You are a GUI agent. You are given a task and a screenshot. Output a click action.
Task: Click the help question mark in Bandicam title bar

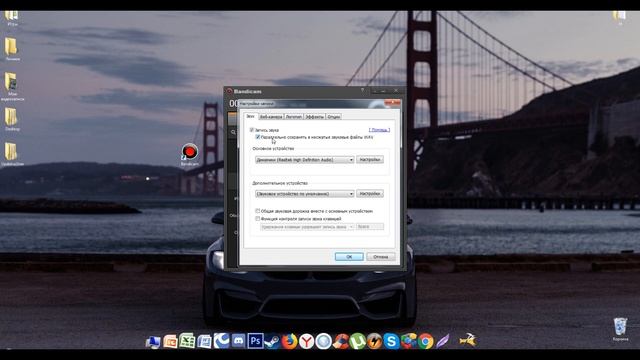[x=362, y=91]
